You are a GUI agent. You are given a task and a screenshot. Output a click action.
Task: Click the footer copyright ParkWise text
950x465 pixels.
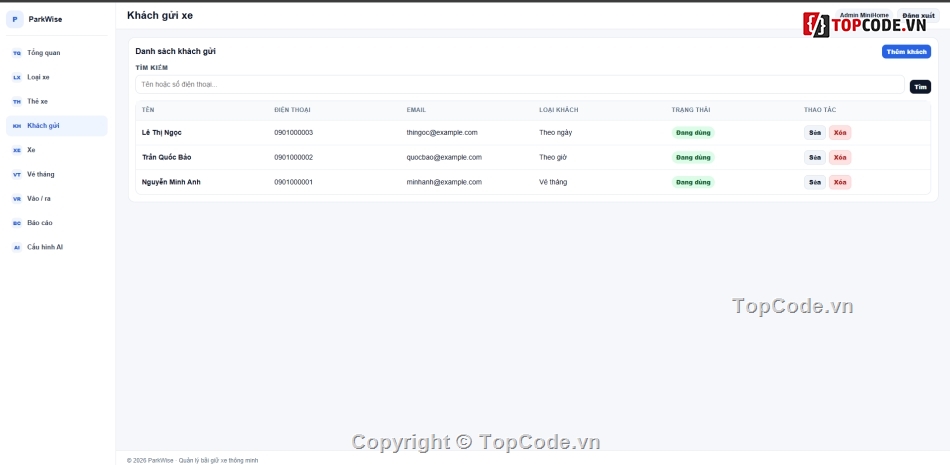click(x=193, y=461)
